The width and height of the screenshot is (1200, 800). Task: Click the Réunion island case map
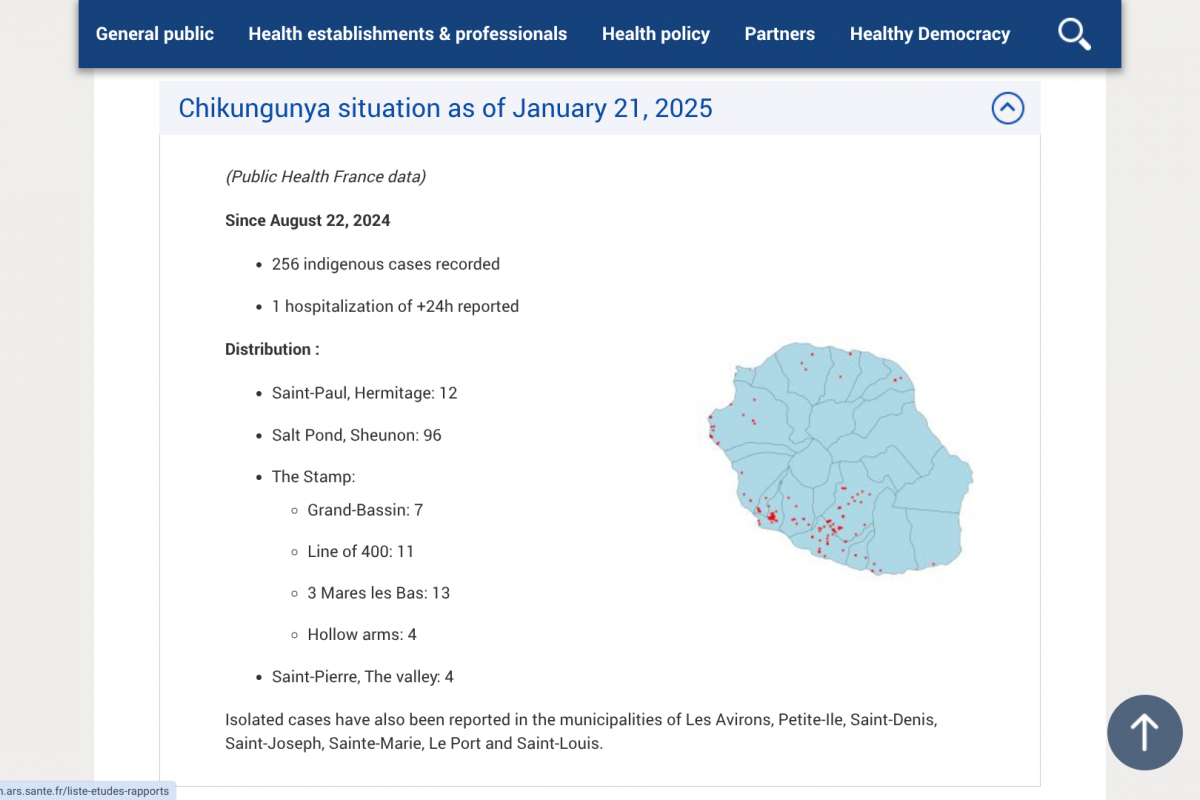pyautogui.click(x=835, y=458)
